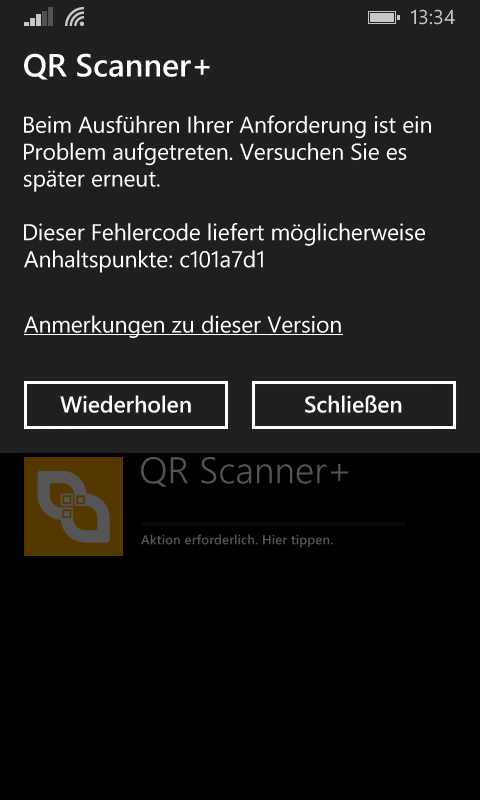Tap the battery indicator icon
480x800 pixels.
384,18
